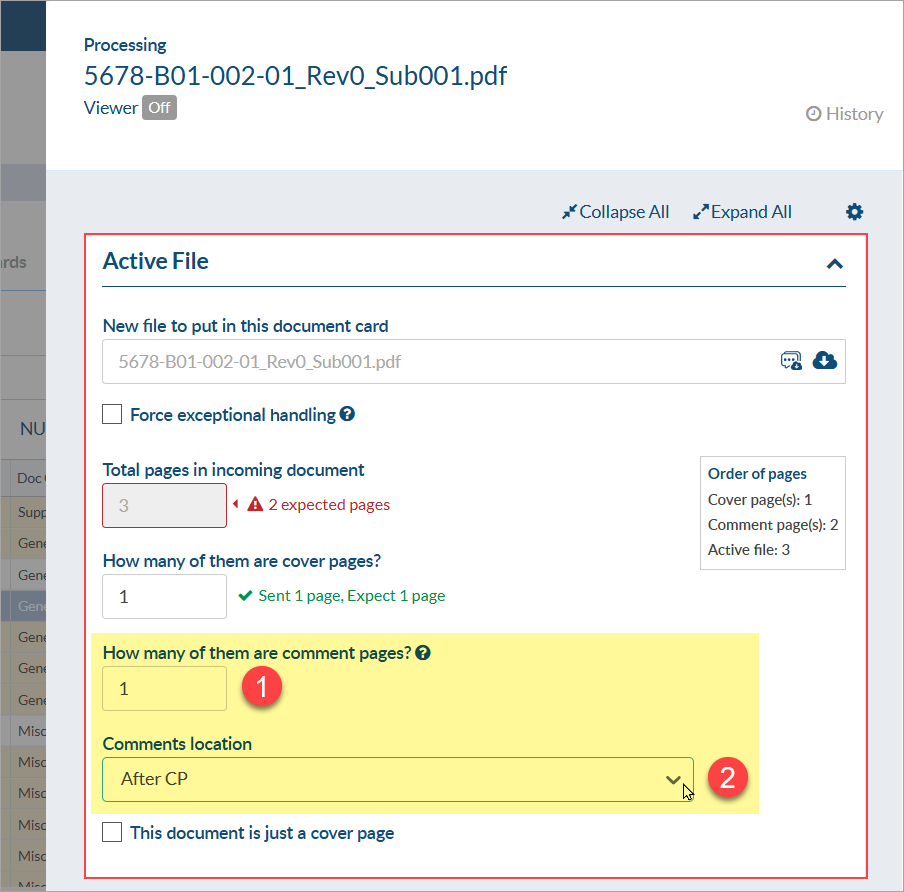Image resolution: width=904 pixels, height=892 pixels.
Task: Enable Force exceptional handling checkbox
Action: click(112, 414)
